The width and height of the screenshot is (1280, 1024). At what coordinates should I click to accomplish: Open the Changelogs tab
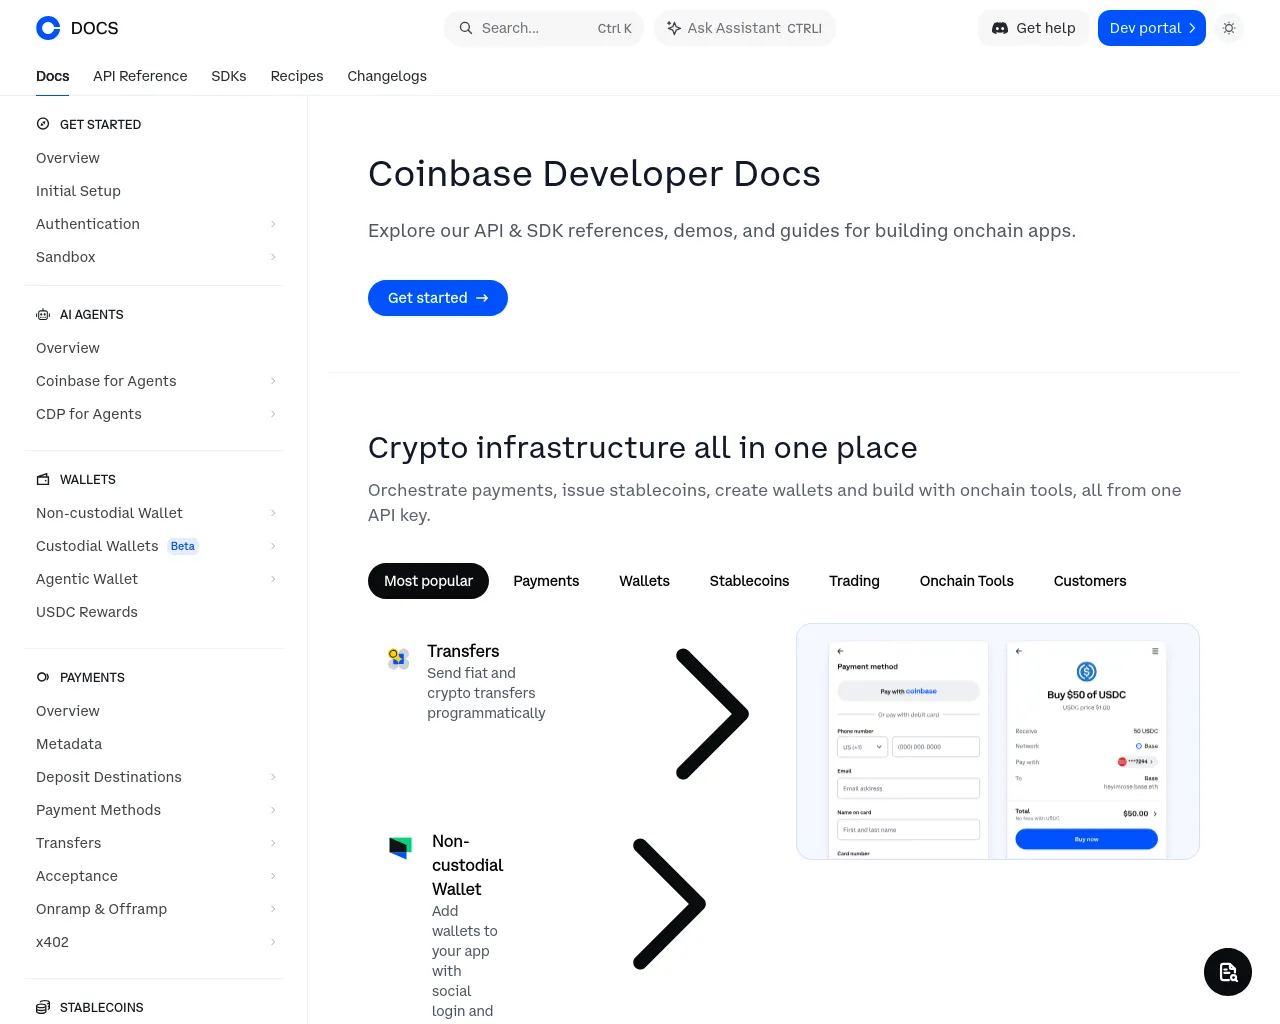coord(387,76)
